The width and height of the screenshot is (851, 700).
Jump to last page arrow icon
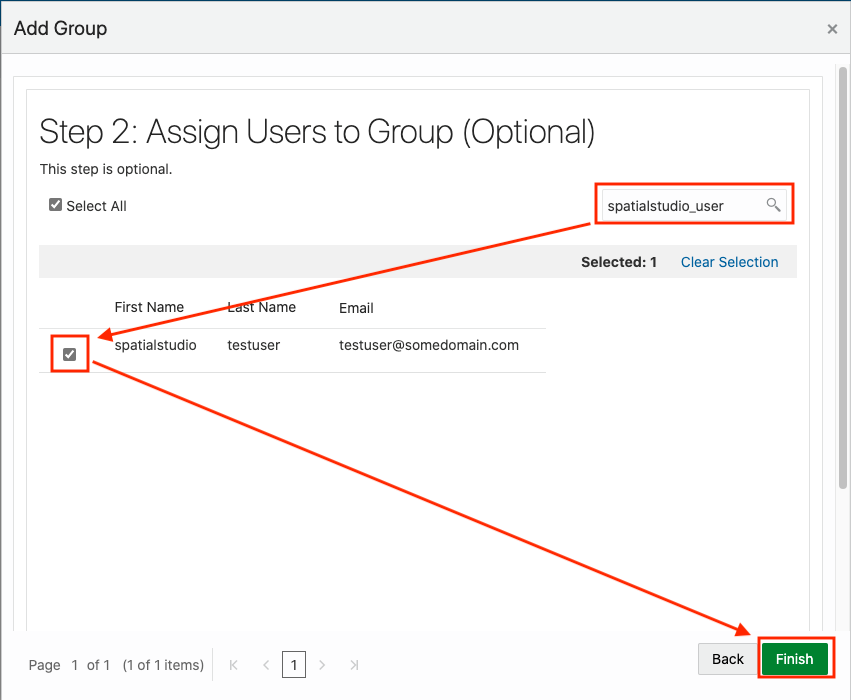[354, 665]
